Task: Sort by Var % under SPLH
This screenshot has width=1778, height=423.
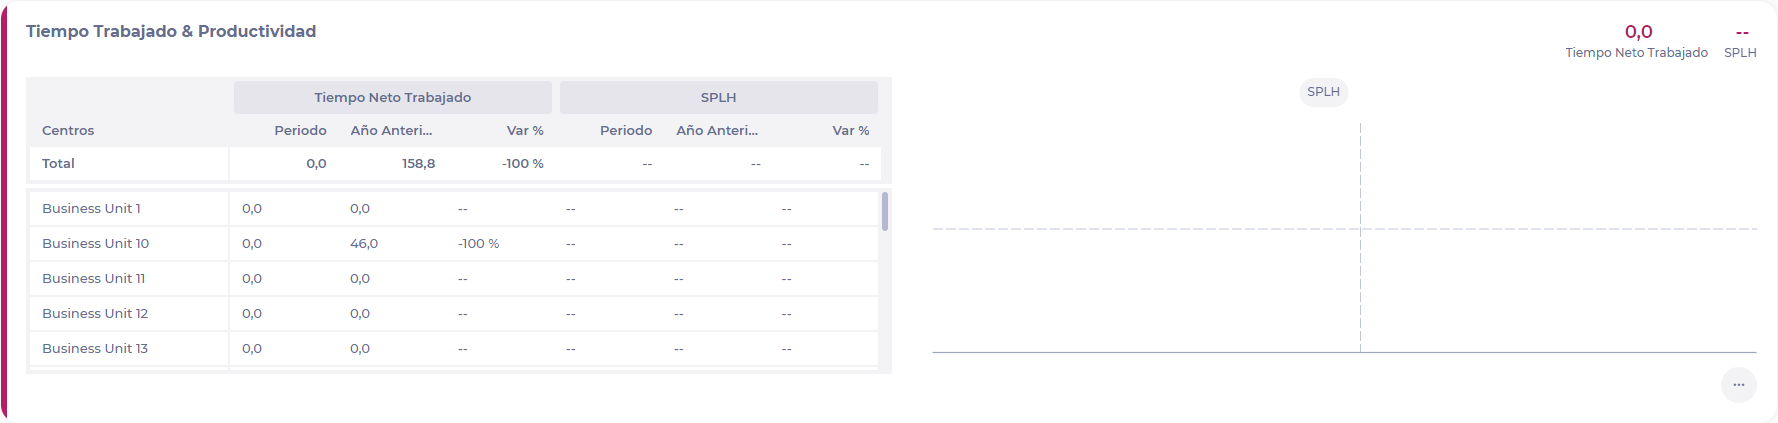Action: [x=851, y=131]
